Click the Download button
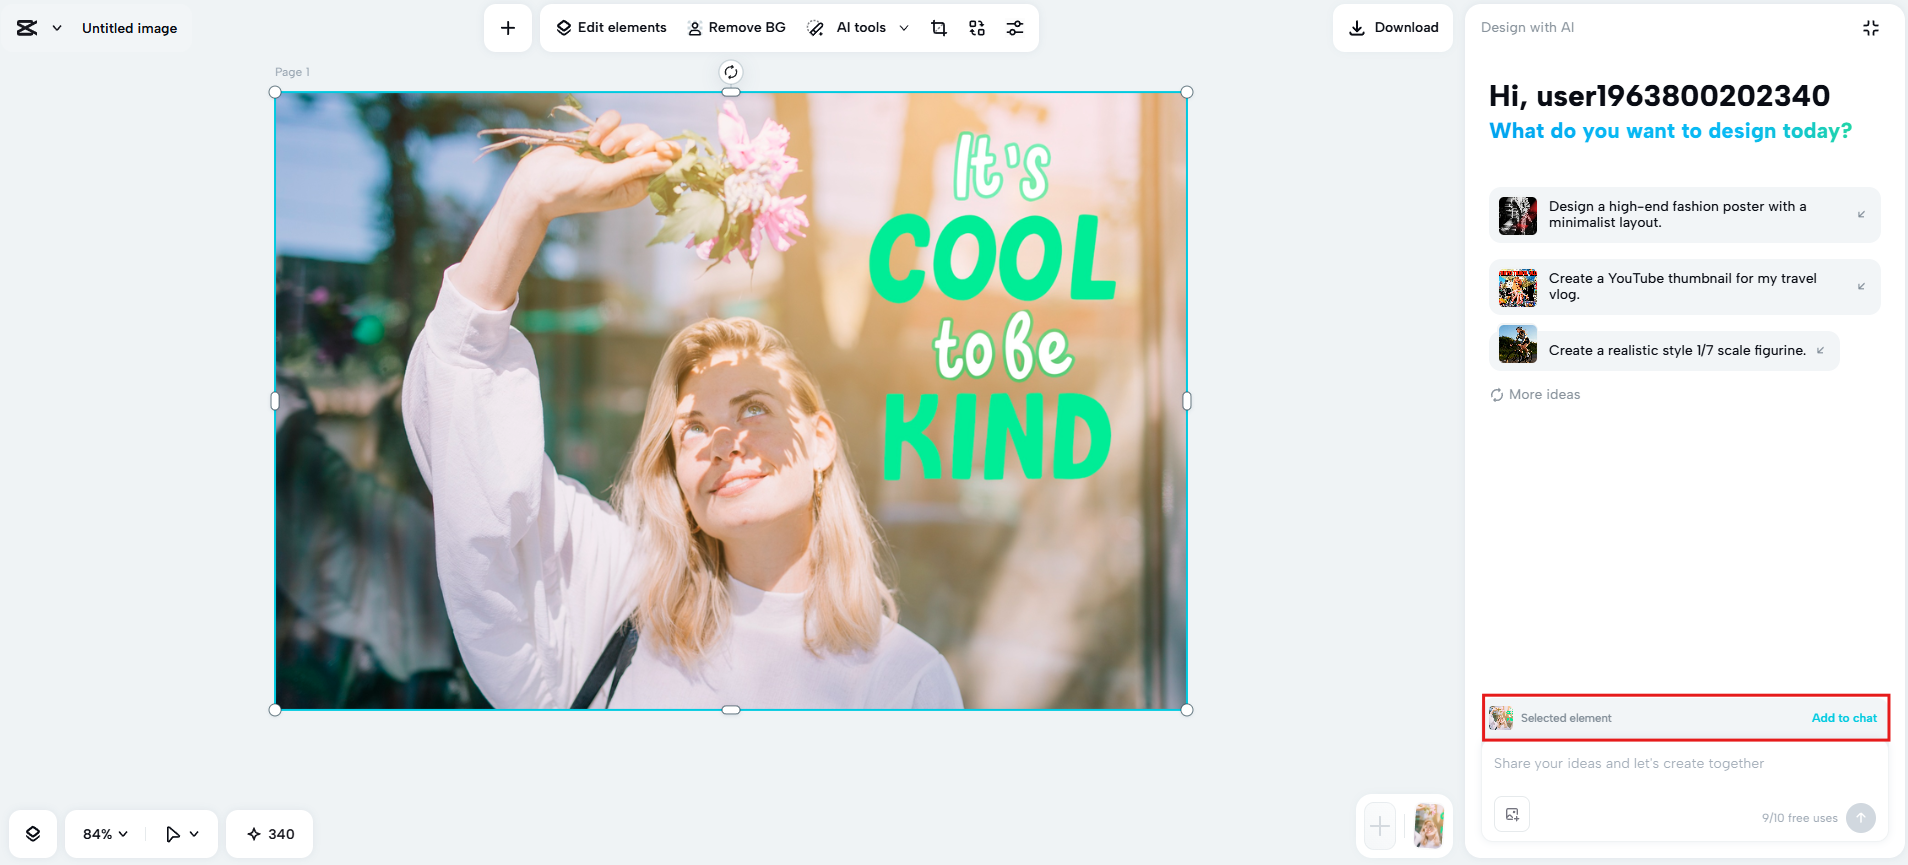 click(x=1393, y=28)
